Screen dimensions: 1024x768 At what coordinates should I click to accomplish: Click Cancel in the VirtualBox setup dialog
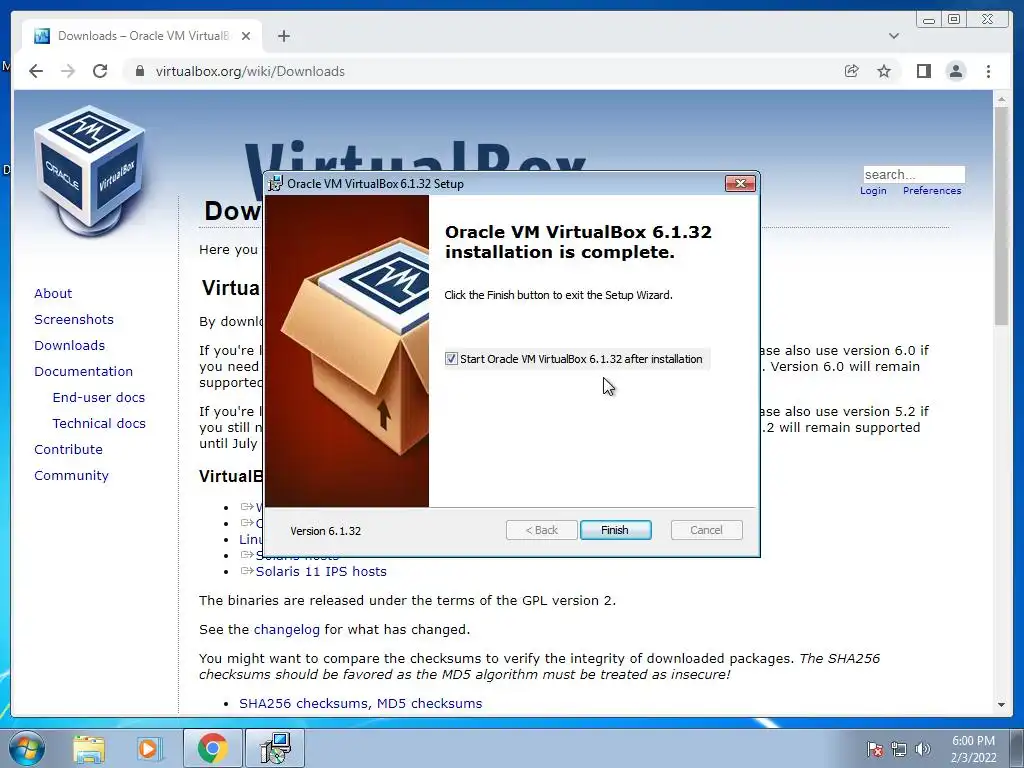coord(706,530)
